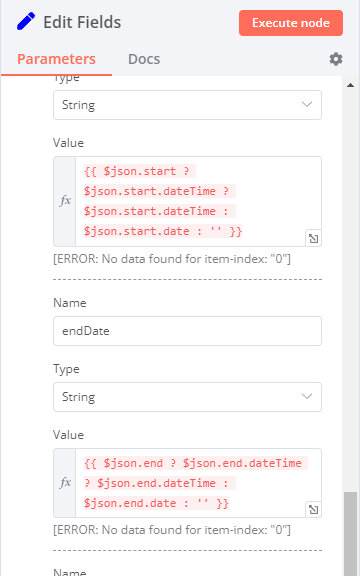The height and width of the screenshot is (576, 360).
Task: Click the error message below start expression
Action: (x=172, y=259)
